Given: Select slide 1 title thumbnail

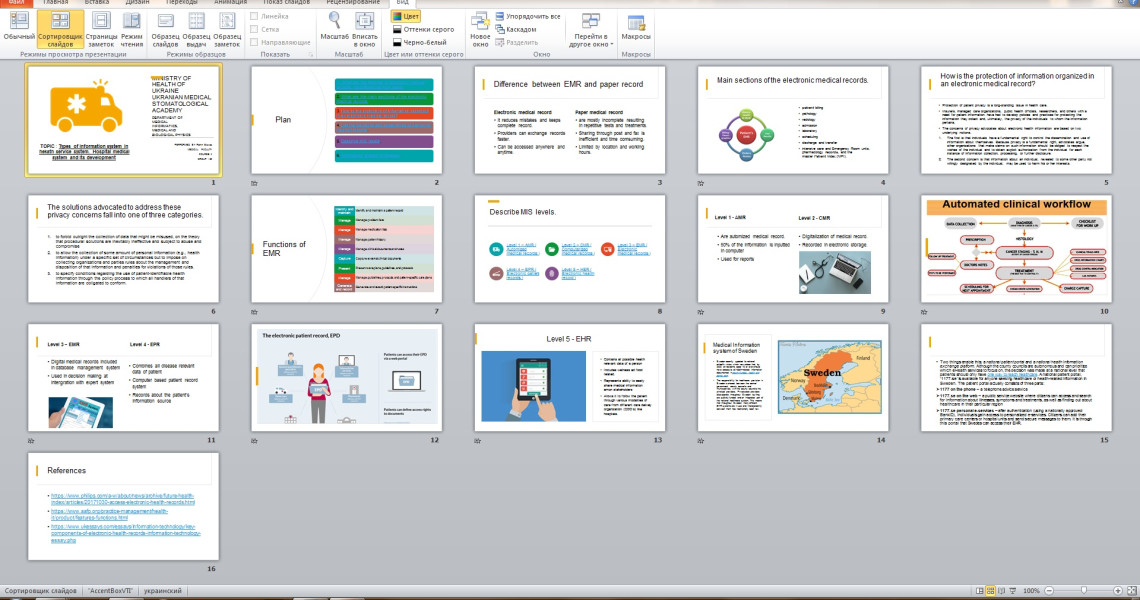Looking at the screenshot, I should 123,120.
